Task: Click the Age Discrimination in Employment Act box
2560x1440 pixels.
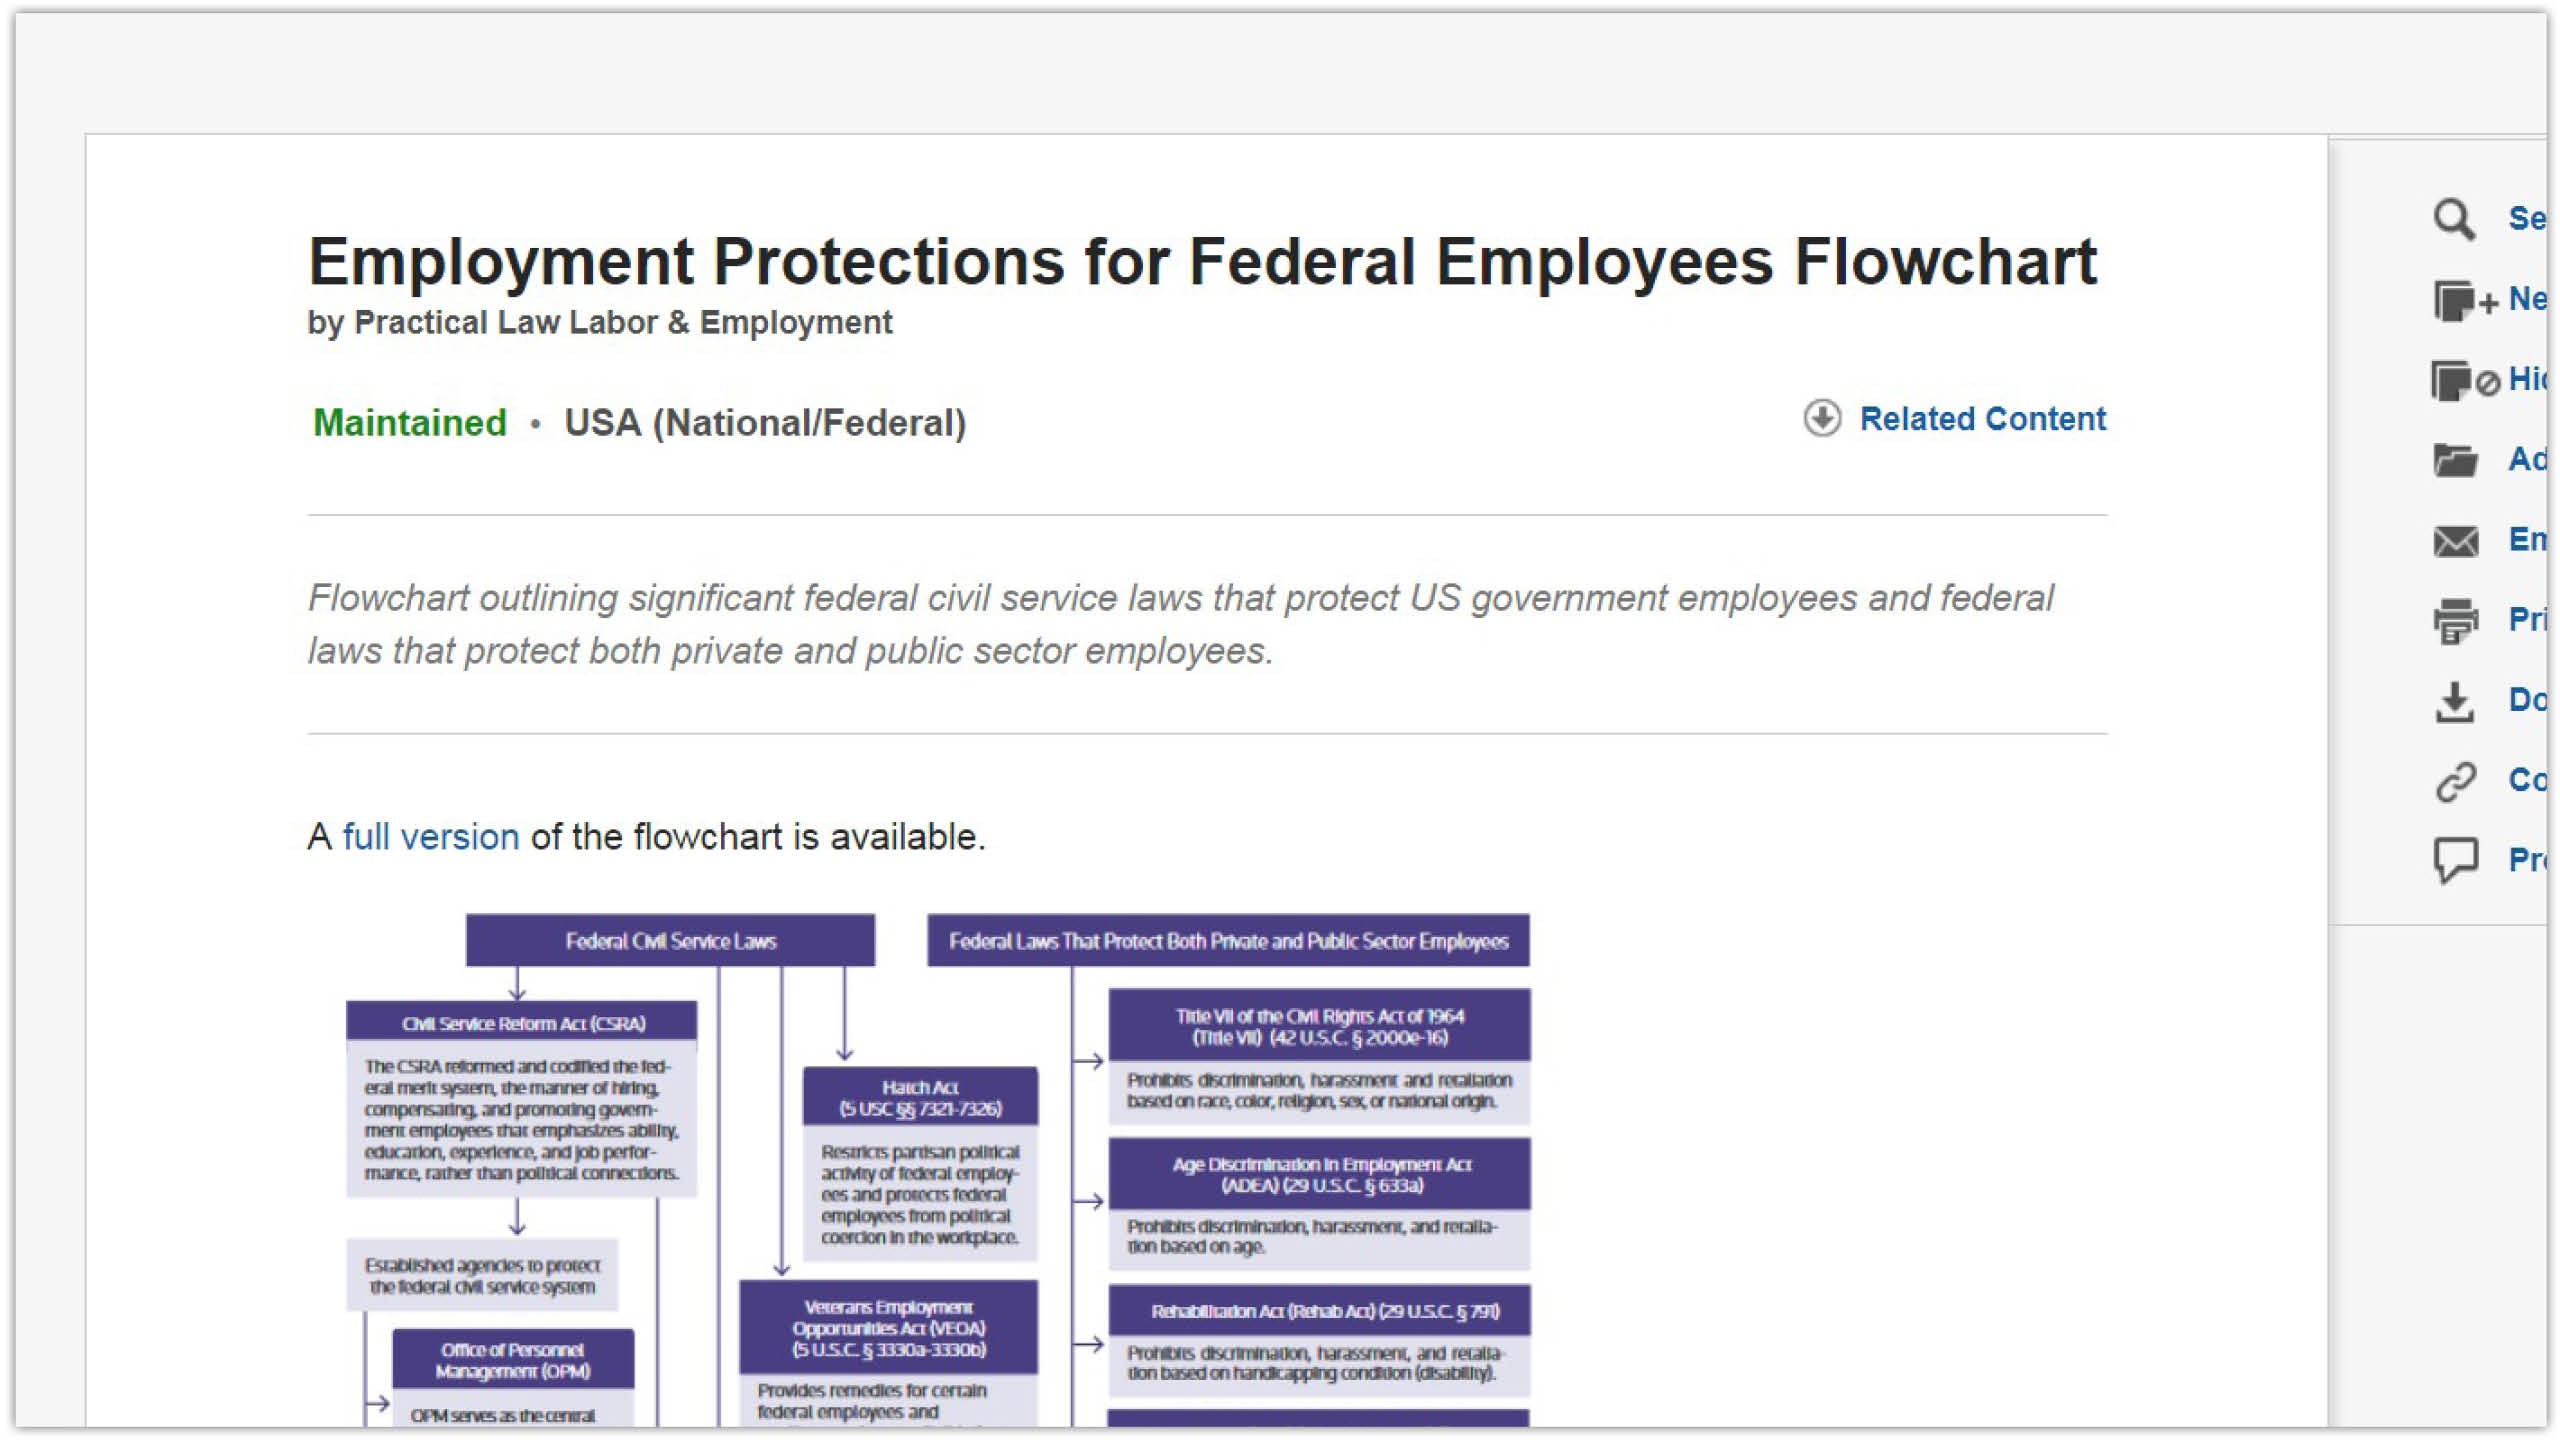Action: coord(1319,1174)
